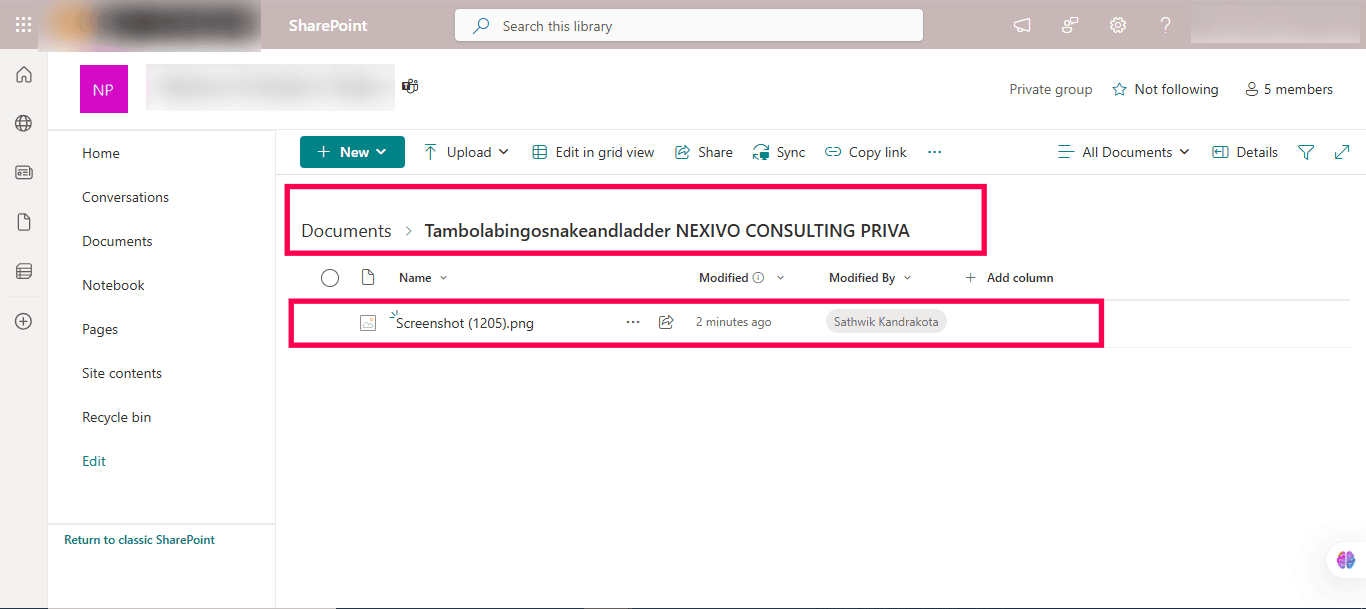Click the filter funnel icon
Screen dimensions: 1366x609
1306,152
